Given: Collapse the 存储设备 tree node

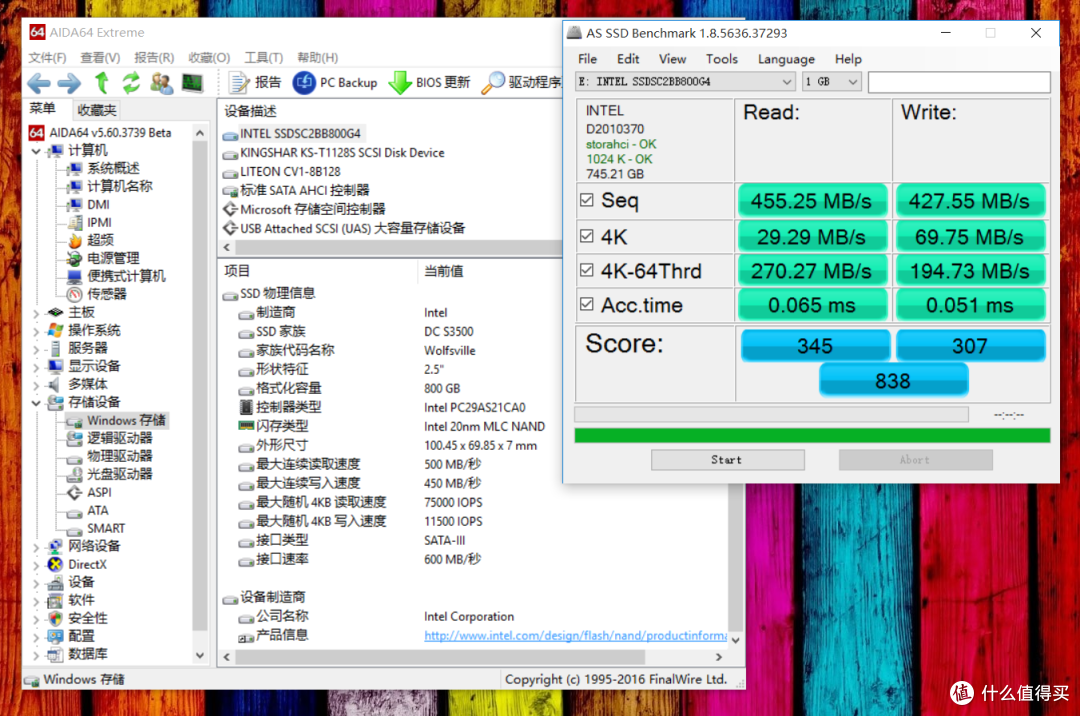Looking at the screenshot, I should pyautogui.click(x=36, y=403).
